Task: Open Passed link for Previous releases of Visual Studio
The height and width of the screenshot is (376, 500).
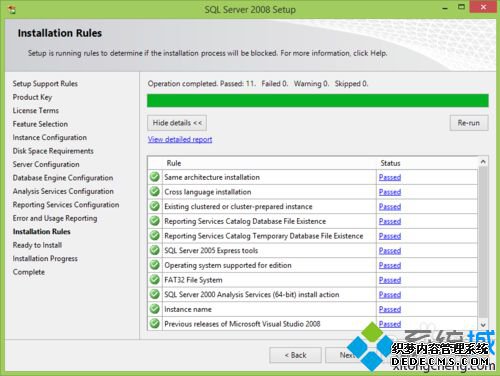Action: [x=390, y=324]
